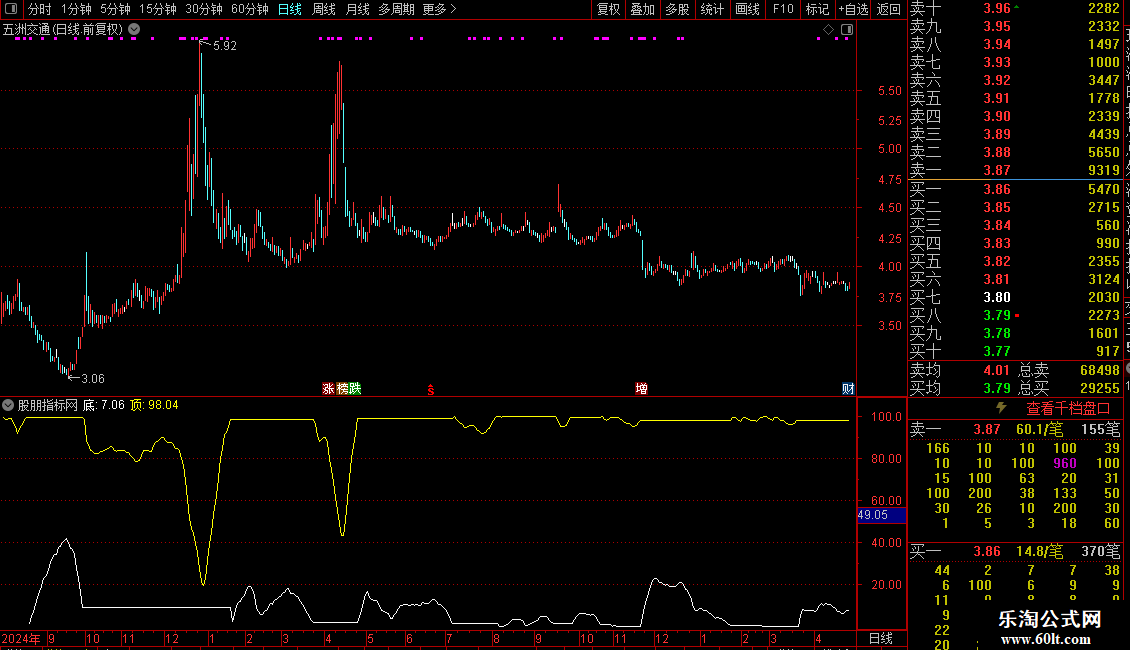1130x650 pixels.
Task: Click the 2024年 date axis label
Action: click(22, 638)
